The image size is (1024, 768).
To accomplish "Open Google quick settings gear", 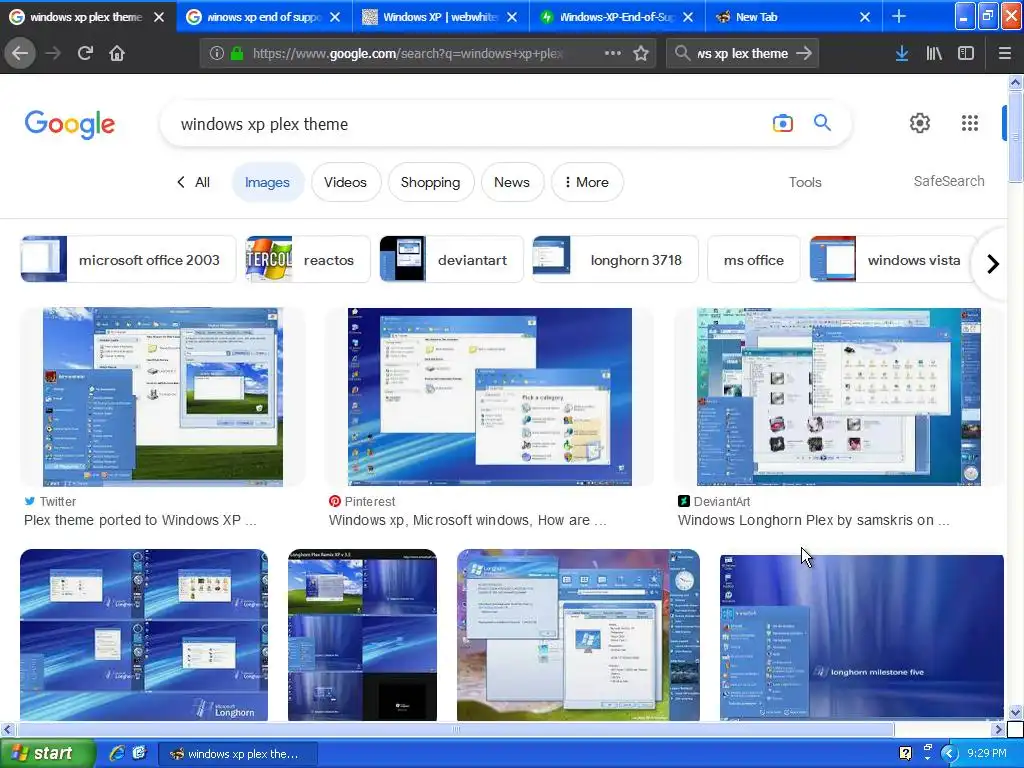I will [x=920, y=123].
